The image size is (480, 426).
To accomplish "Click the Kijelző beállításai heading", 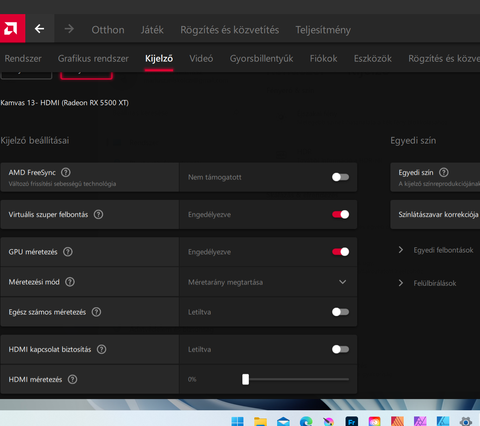I will coord(35,140).
